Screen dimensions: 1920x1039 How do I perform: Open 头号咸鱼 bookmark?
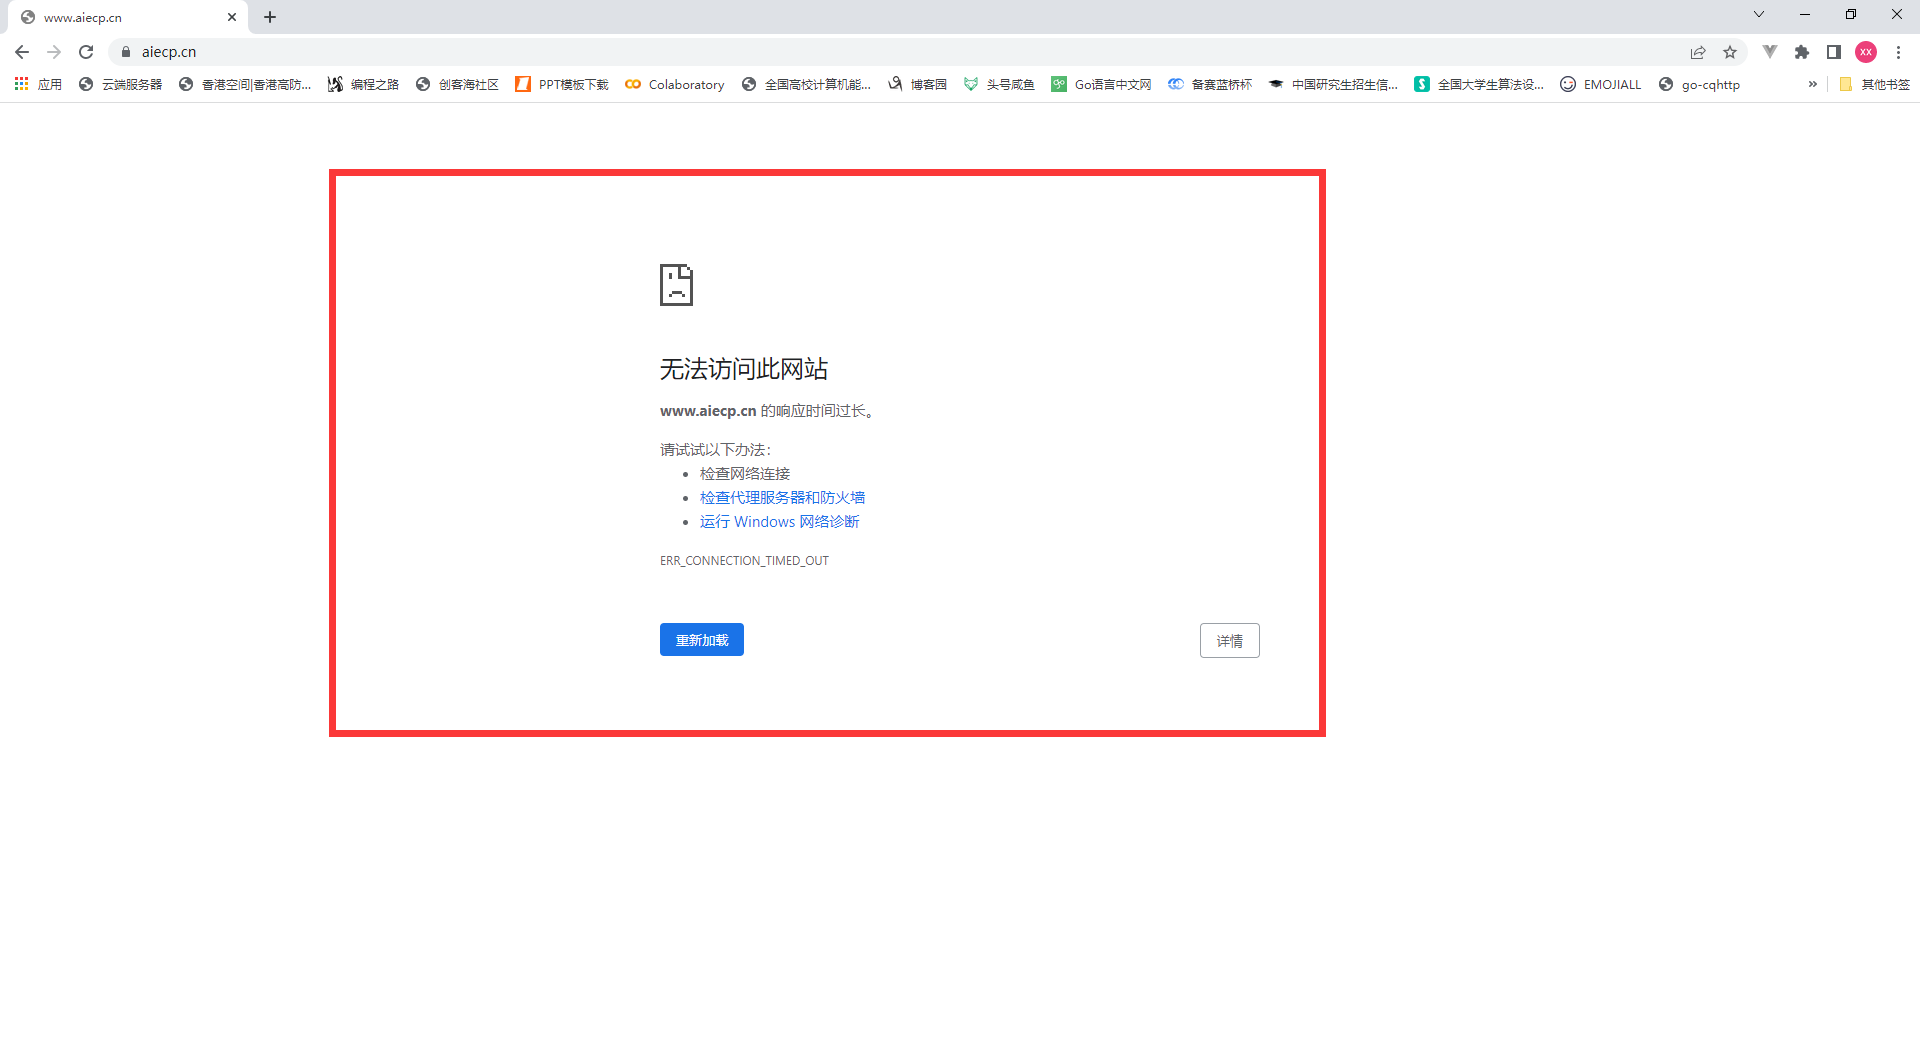click(x=999, y=84)
